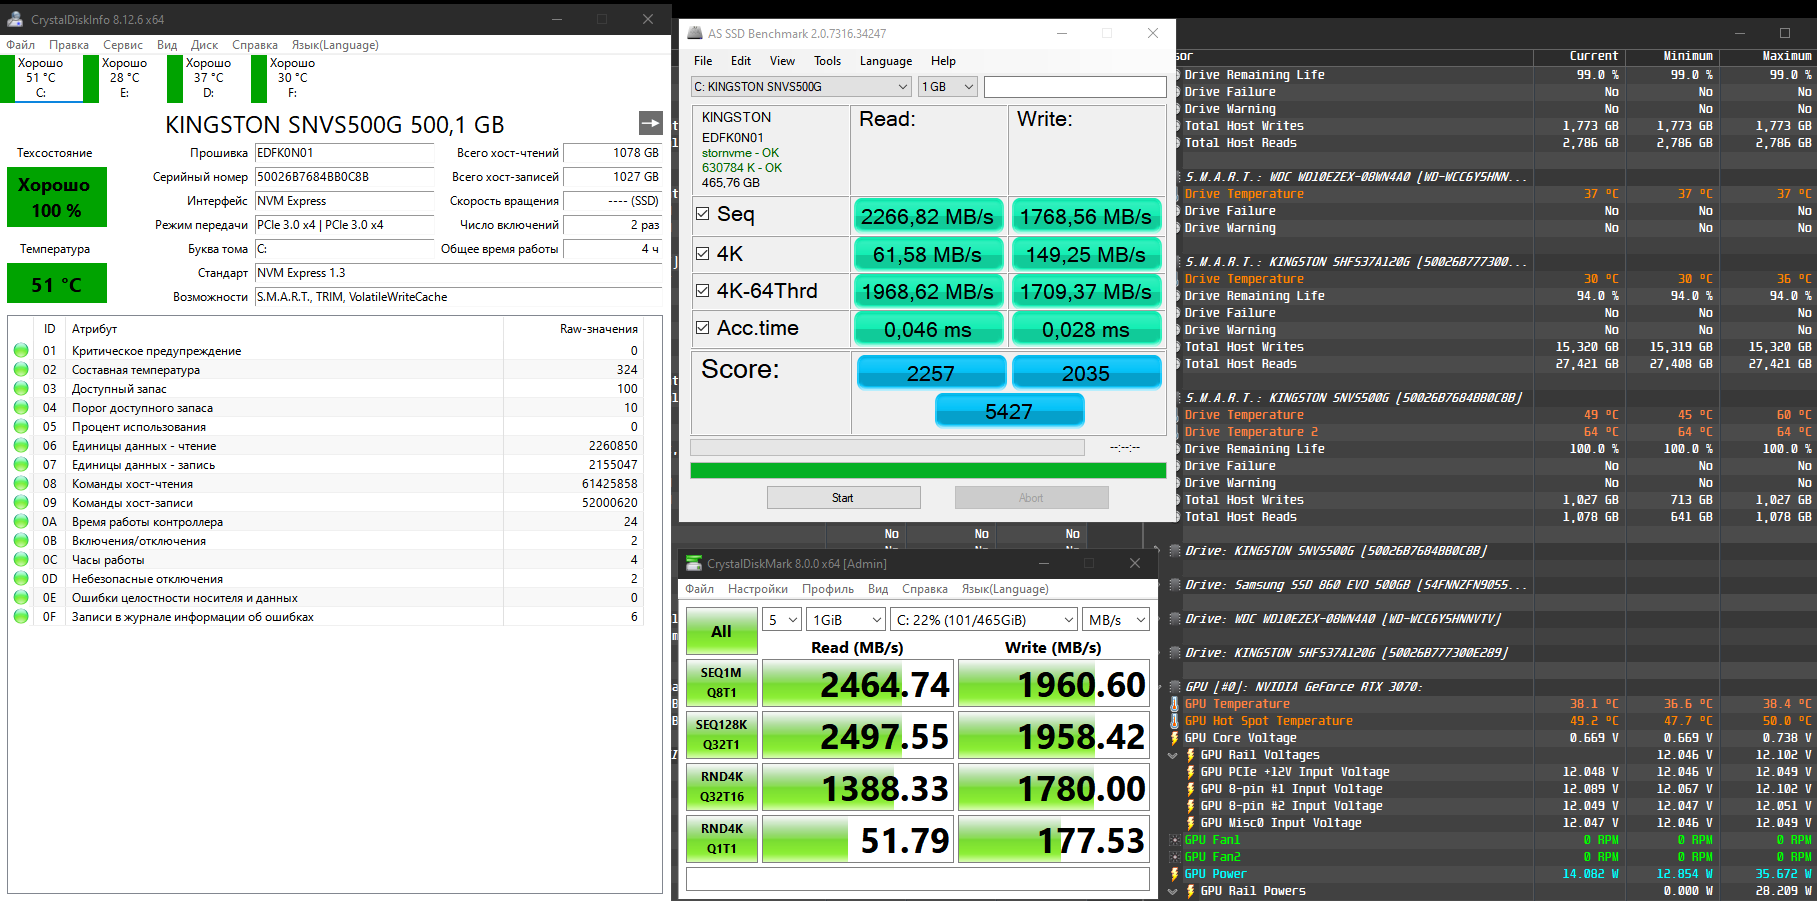Open the test count dropdown showing 5 in CrystalDiskMark
The image size is (1817, 901).
click(782, 620)
